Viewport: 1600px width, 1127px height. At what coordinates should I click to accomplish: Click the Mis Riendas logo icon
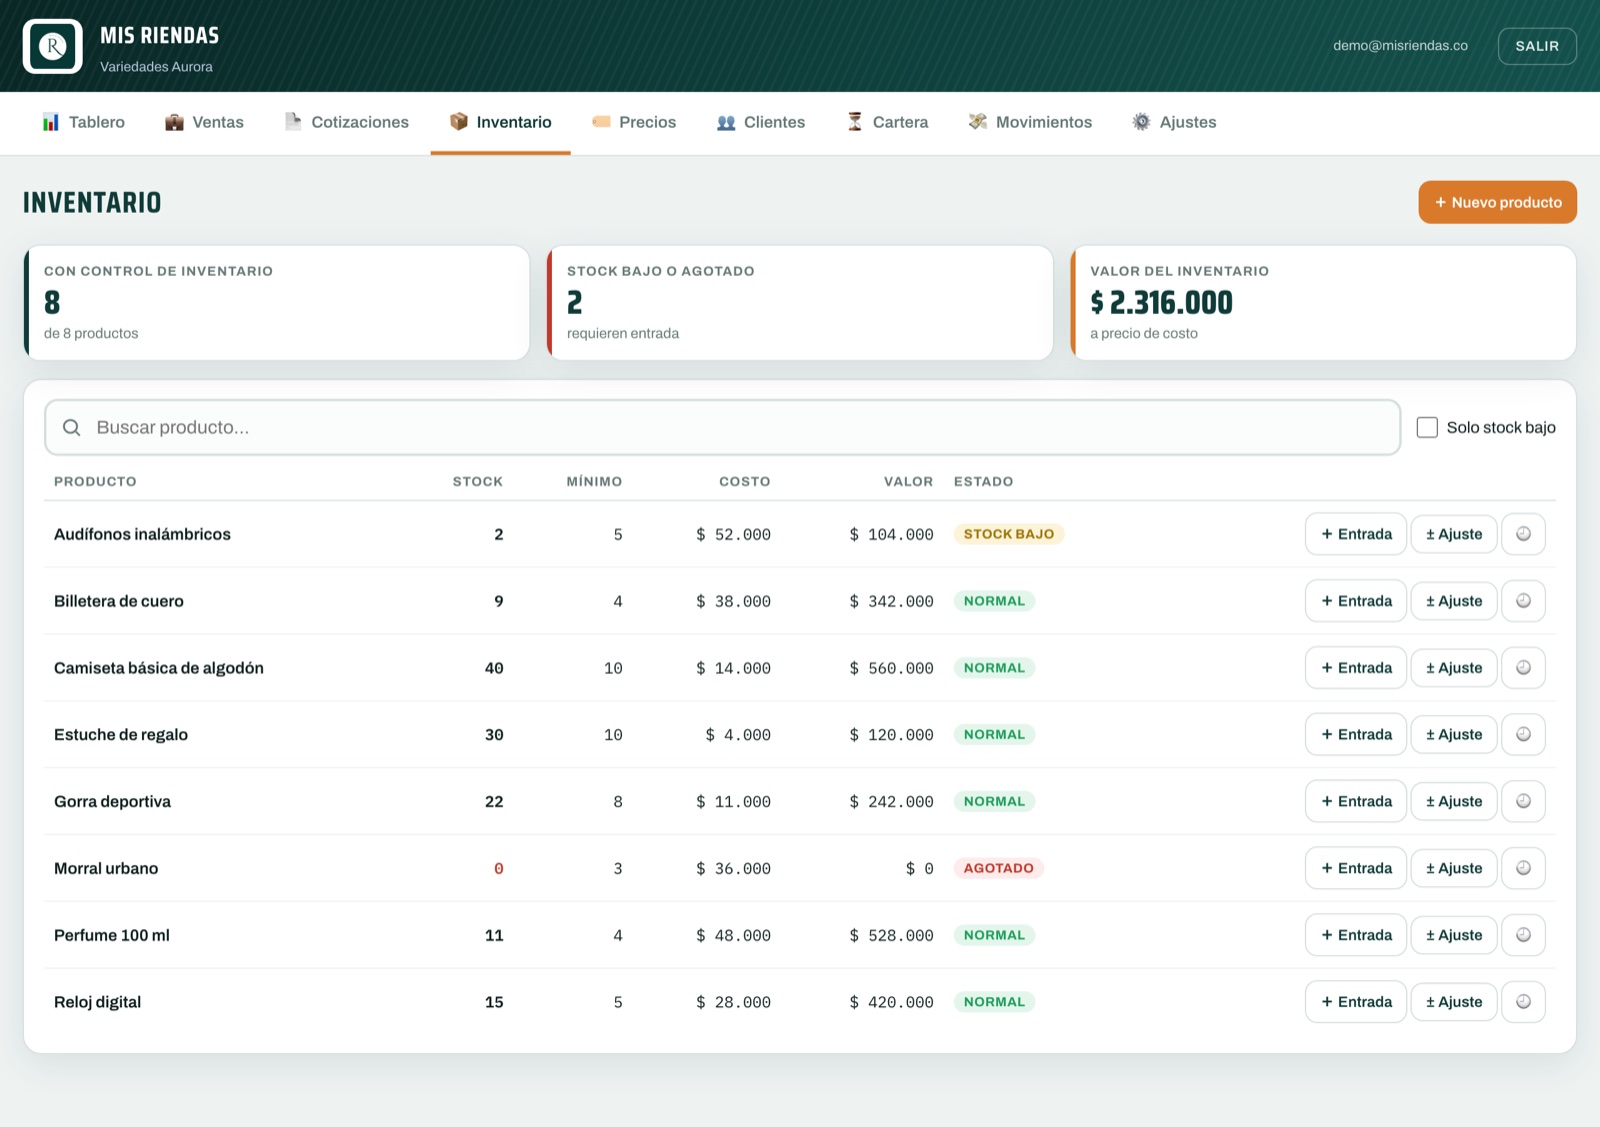53,46
